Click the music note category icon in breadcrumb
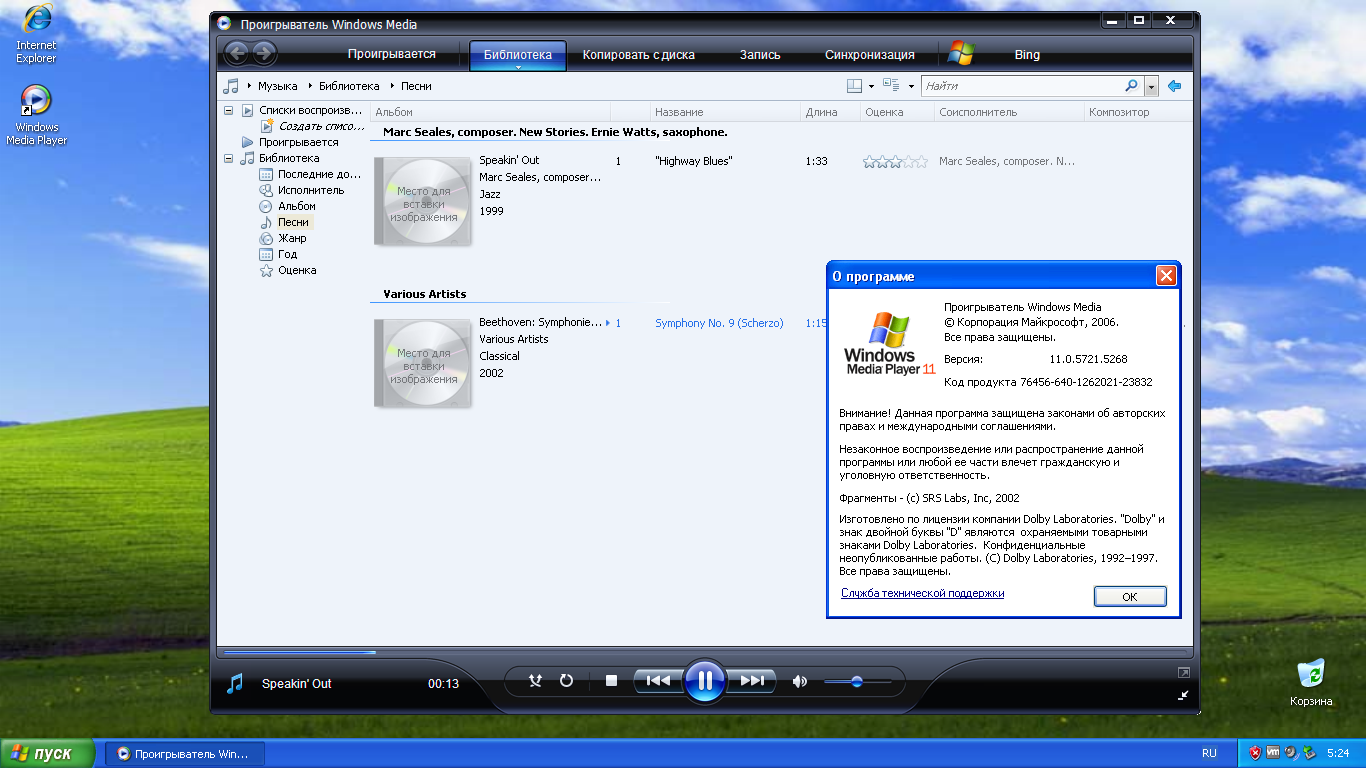Screen dimensions: 1366x768 pyautogui.click(x=231, y=86)
